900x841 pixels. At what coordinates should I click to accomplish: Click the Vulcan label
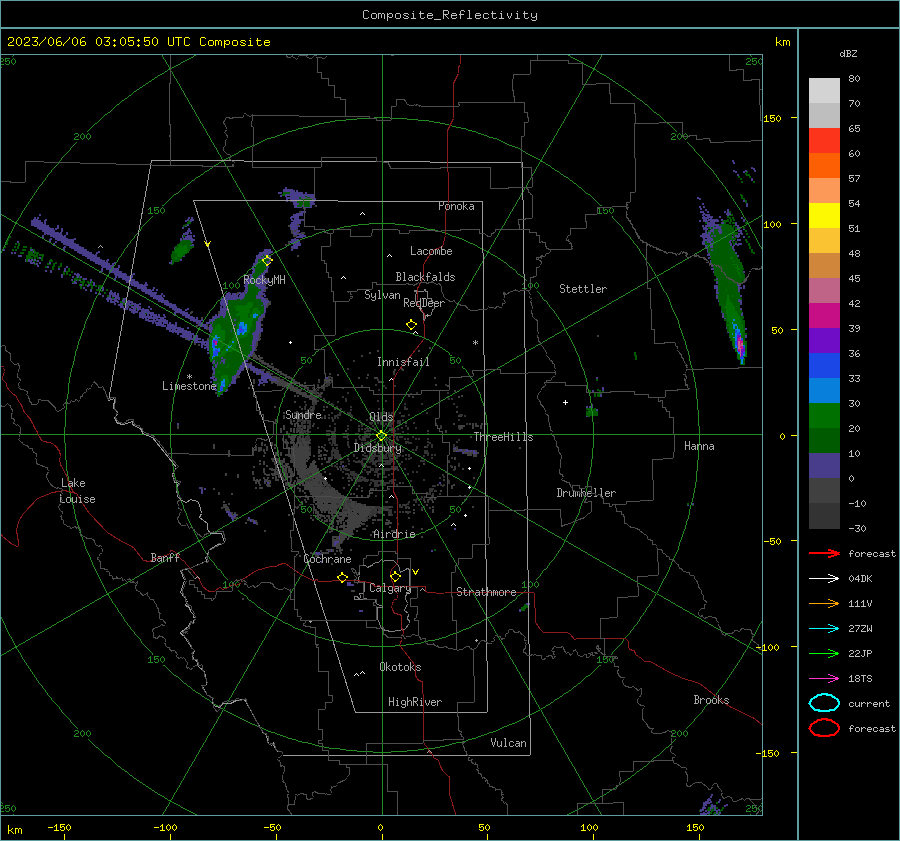tap(508, 743)
